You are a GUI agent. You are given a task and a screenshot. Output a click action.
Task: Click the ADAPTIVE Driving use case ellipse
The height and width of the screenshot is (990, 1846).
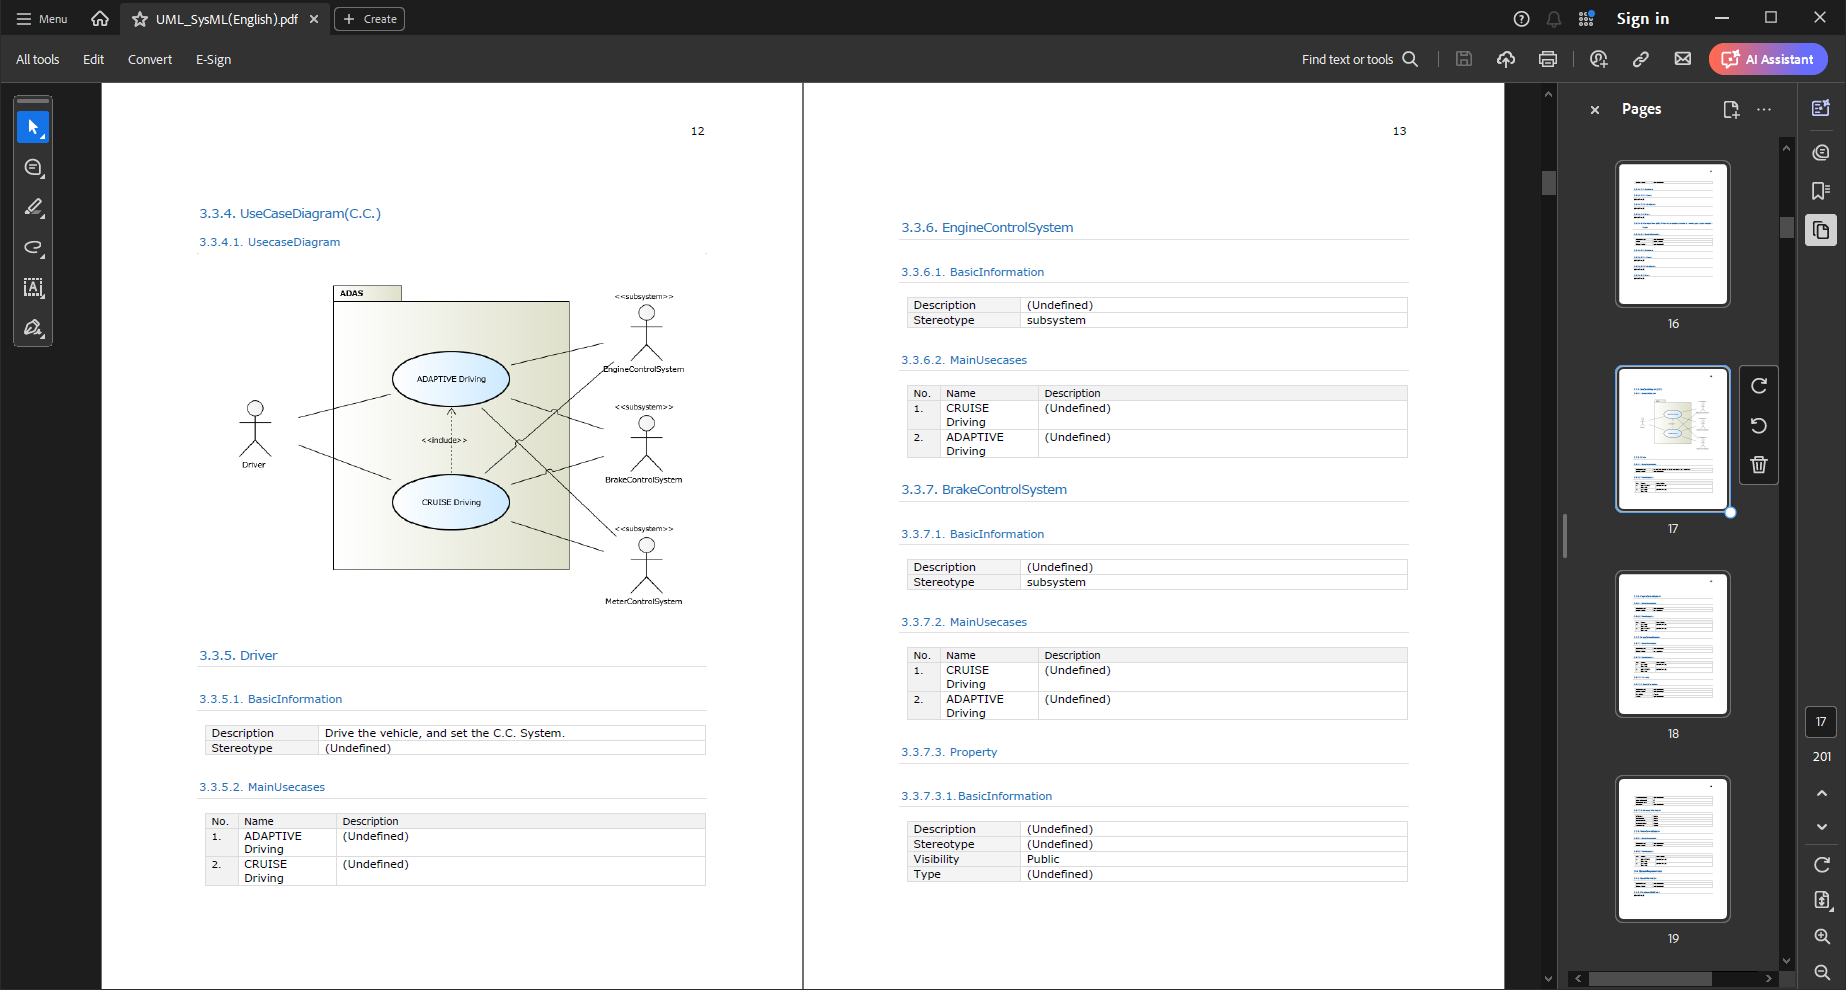point(451,379)
